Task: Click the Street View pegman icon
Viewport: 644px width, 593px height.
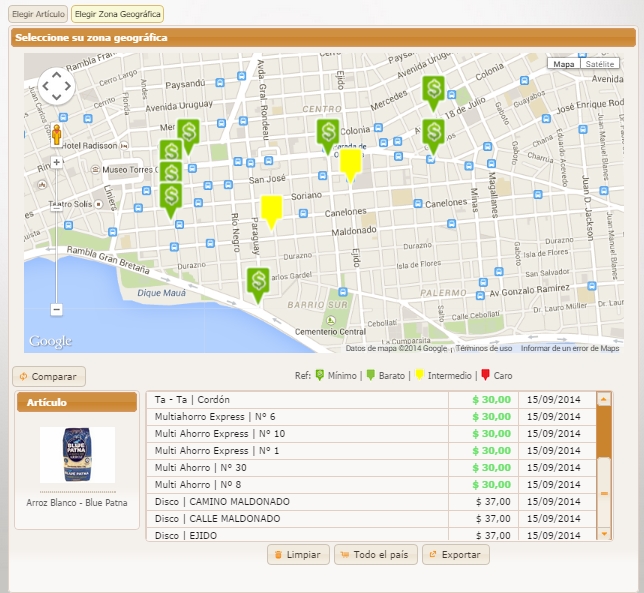Action: pos(56,135)
